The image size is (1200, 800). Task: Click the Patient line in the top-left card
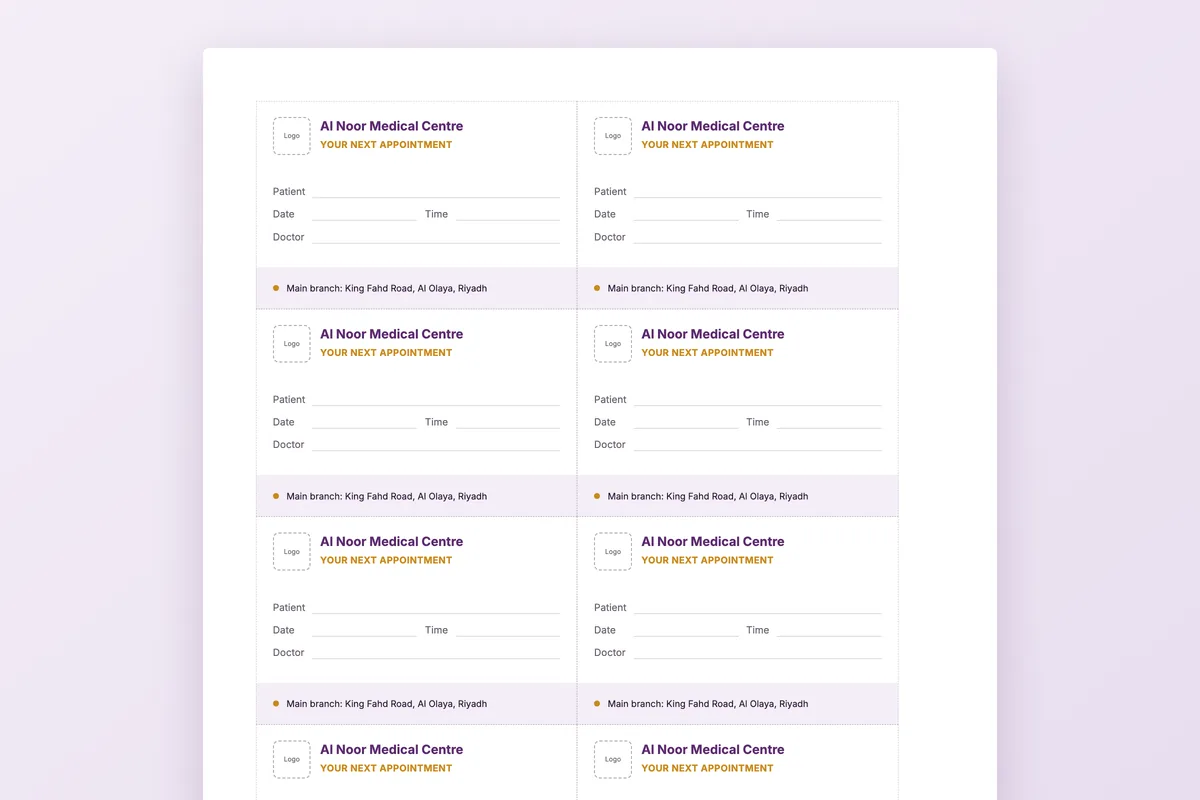coord(436,192)
